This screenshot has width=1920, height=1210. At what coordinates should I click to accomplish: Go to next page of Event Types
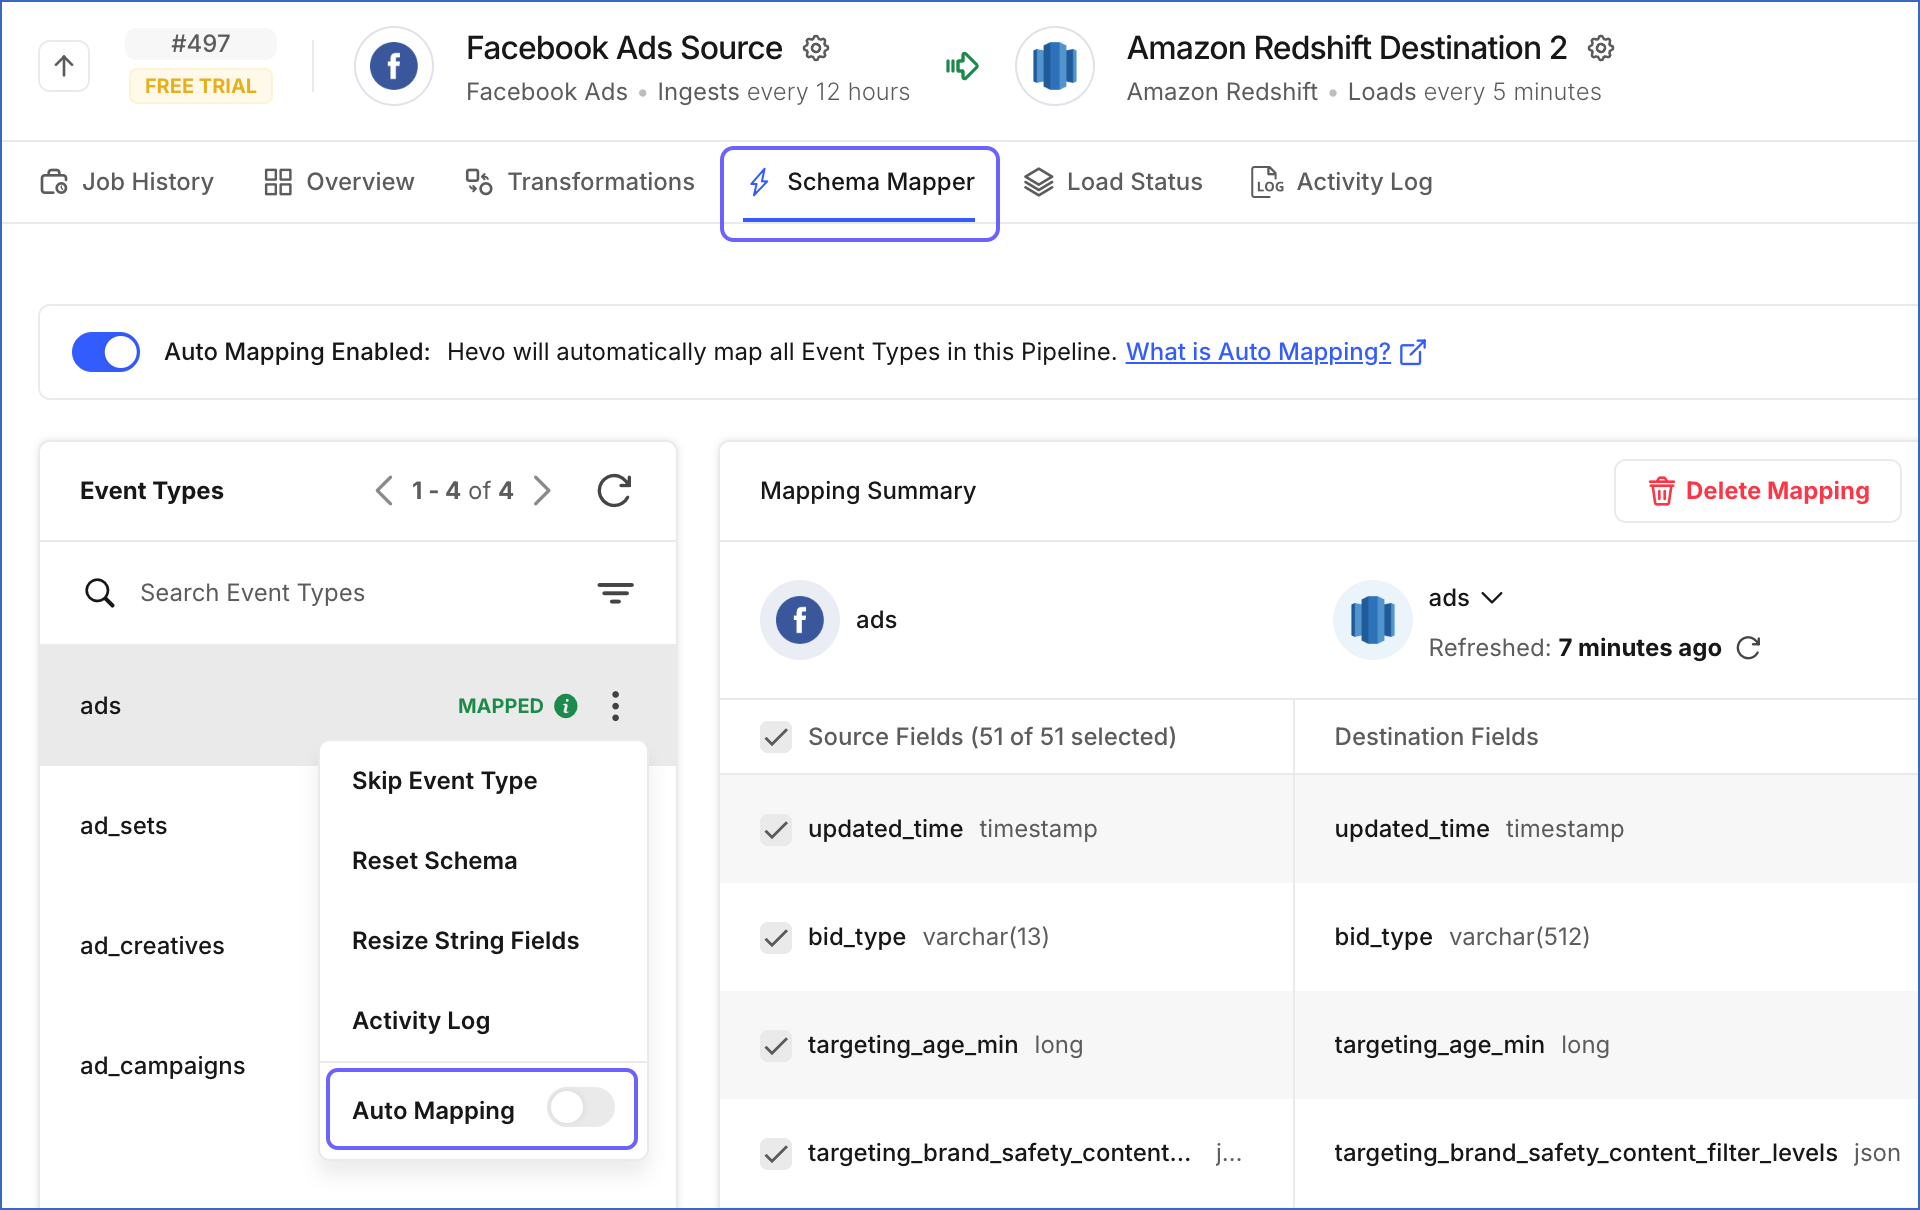(x=542, y=491)
